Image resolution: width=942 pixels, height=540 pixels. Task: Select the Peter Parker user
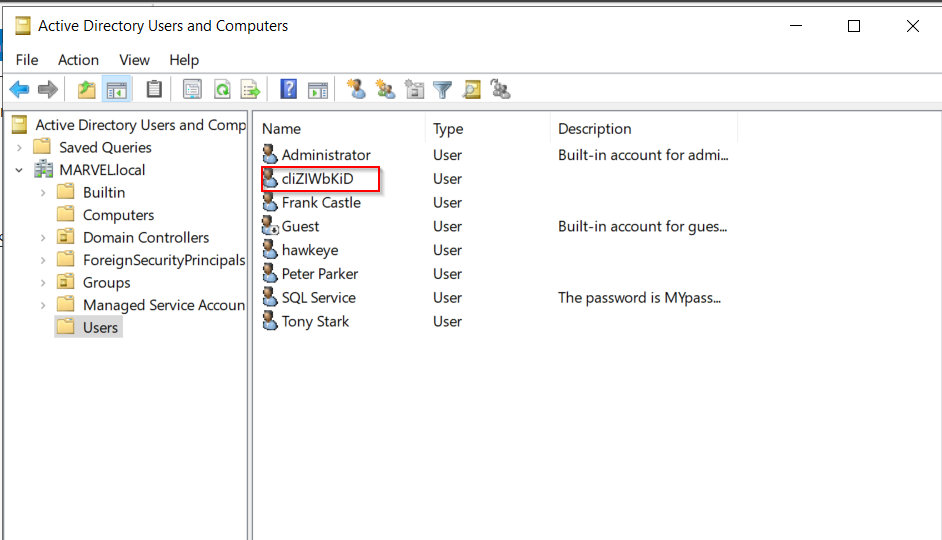(x=320, y=274)
